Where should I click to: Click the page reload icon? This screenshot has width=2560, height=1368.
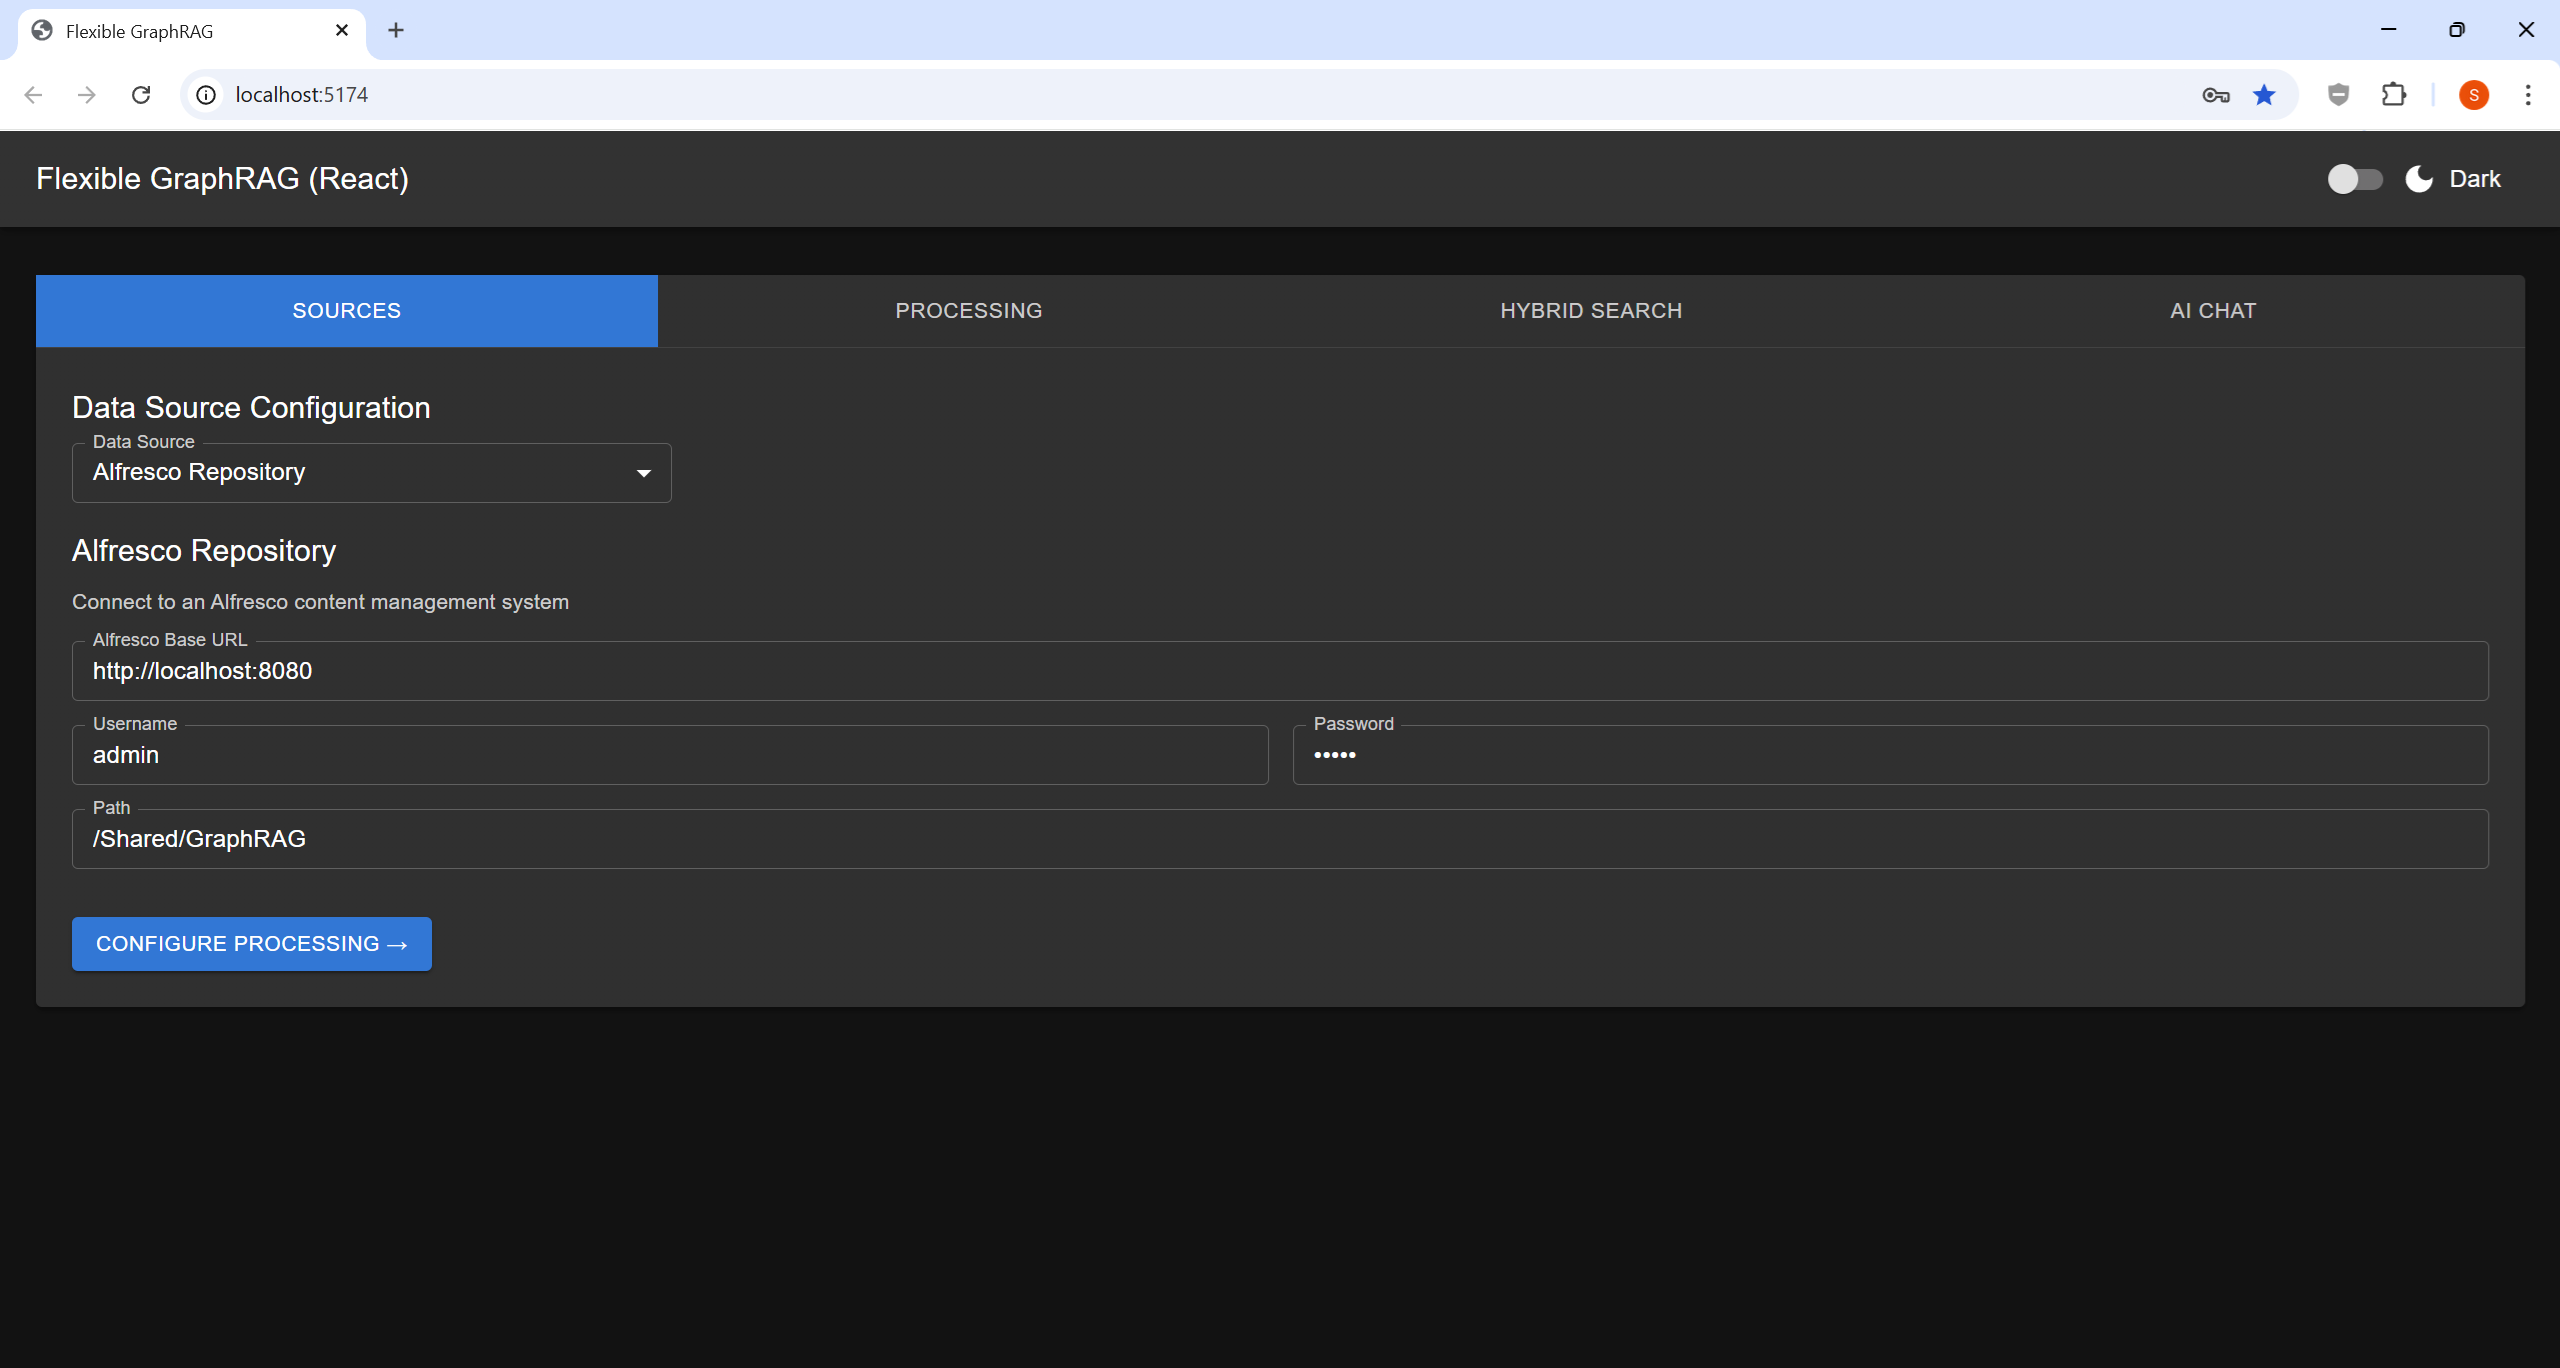[x=141, y=94]
